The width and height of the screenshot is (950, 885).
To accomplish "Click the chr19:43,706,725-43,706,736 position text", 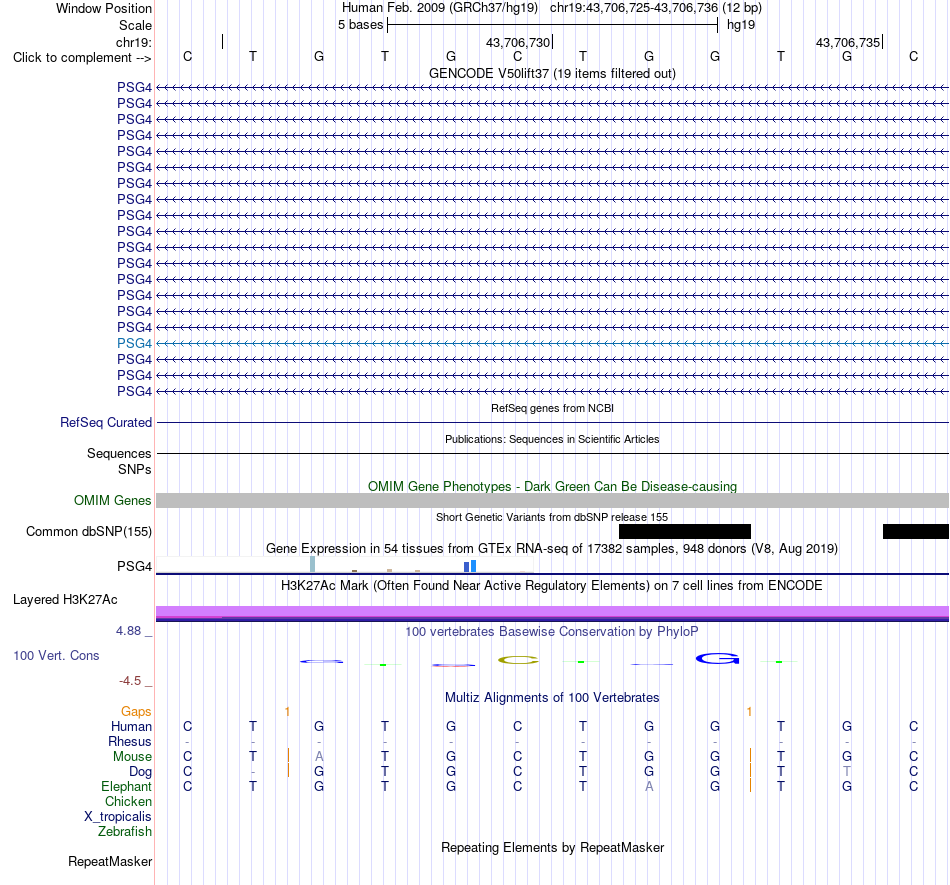I will point(656,8).
